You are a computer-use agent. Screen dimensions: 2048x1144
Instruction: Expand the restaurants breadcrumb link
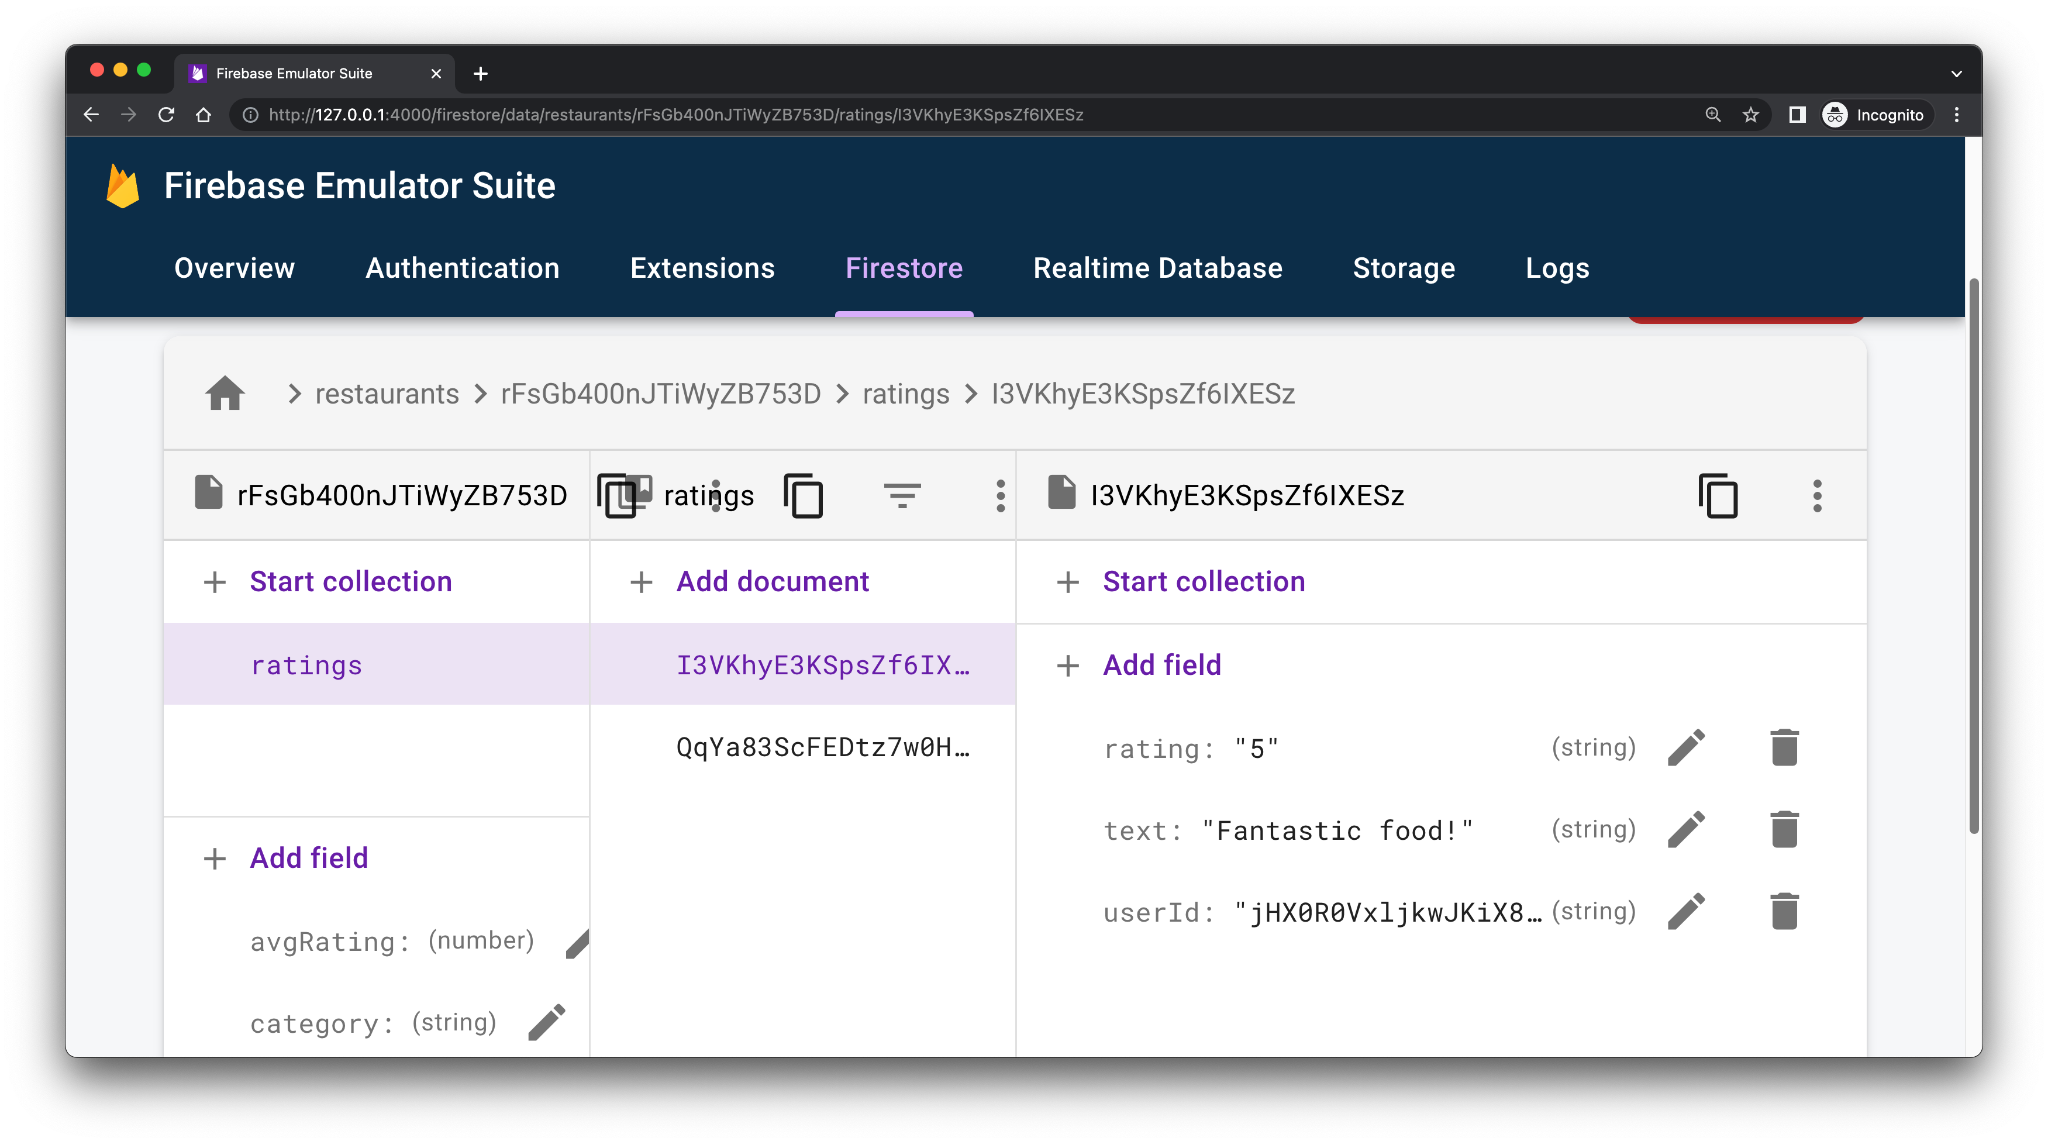click(387, 393)
